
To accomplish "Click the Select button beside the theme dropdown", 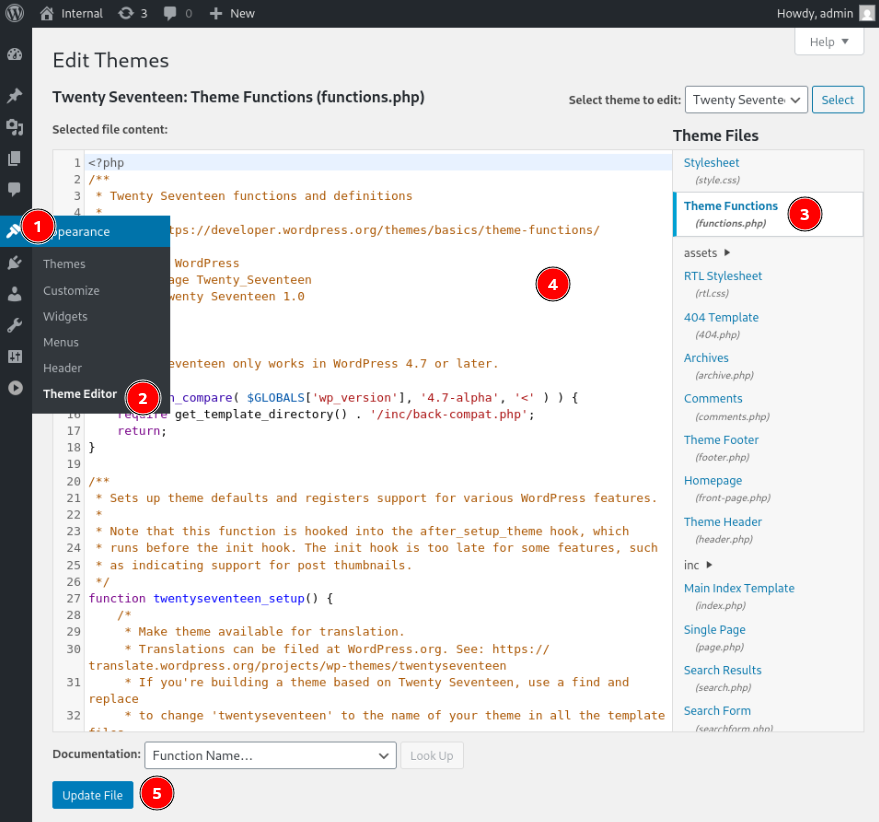I will tap(838, 100).
